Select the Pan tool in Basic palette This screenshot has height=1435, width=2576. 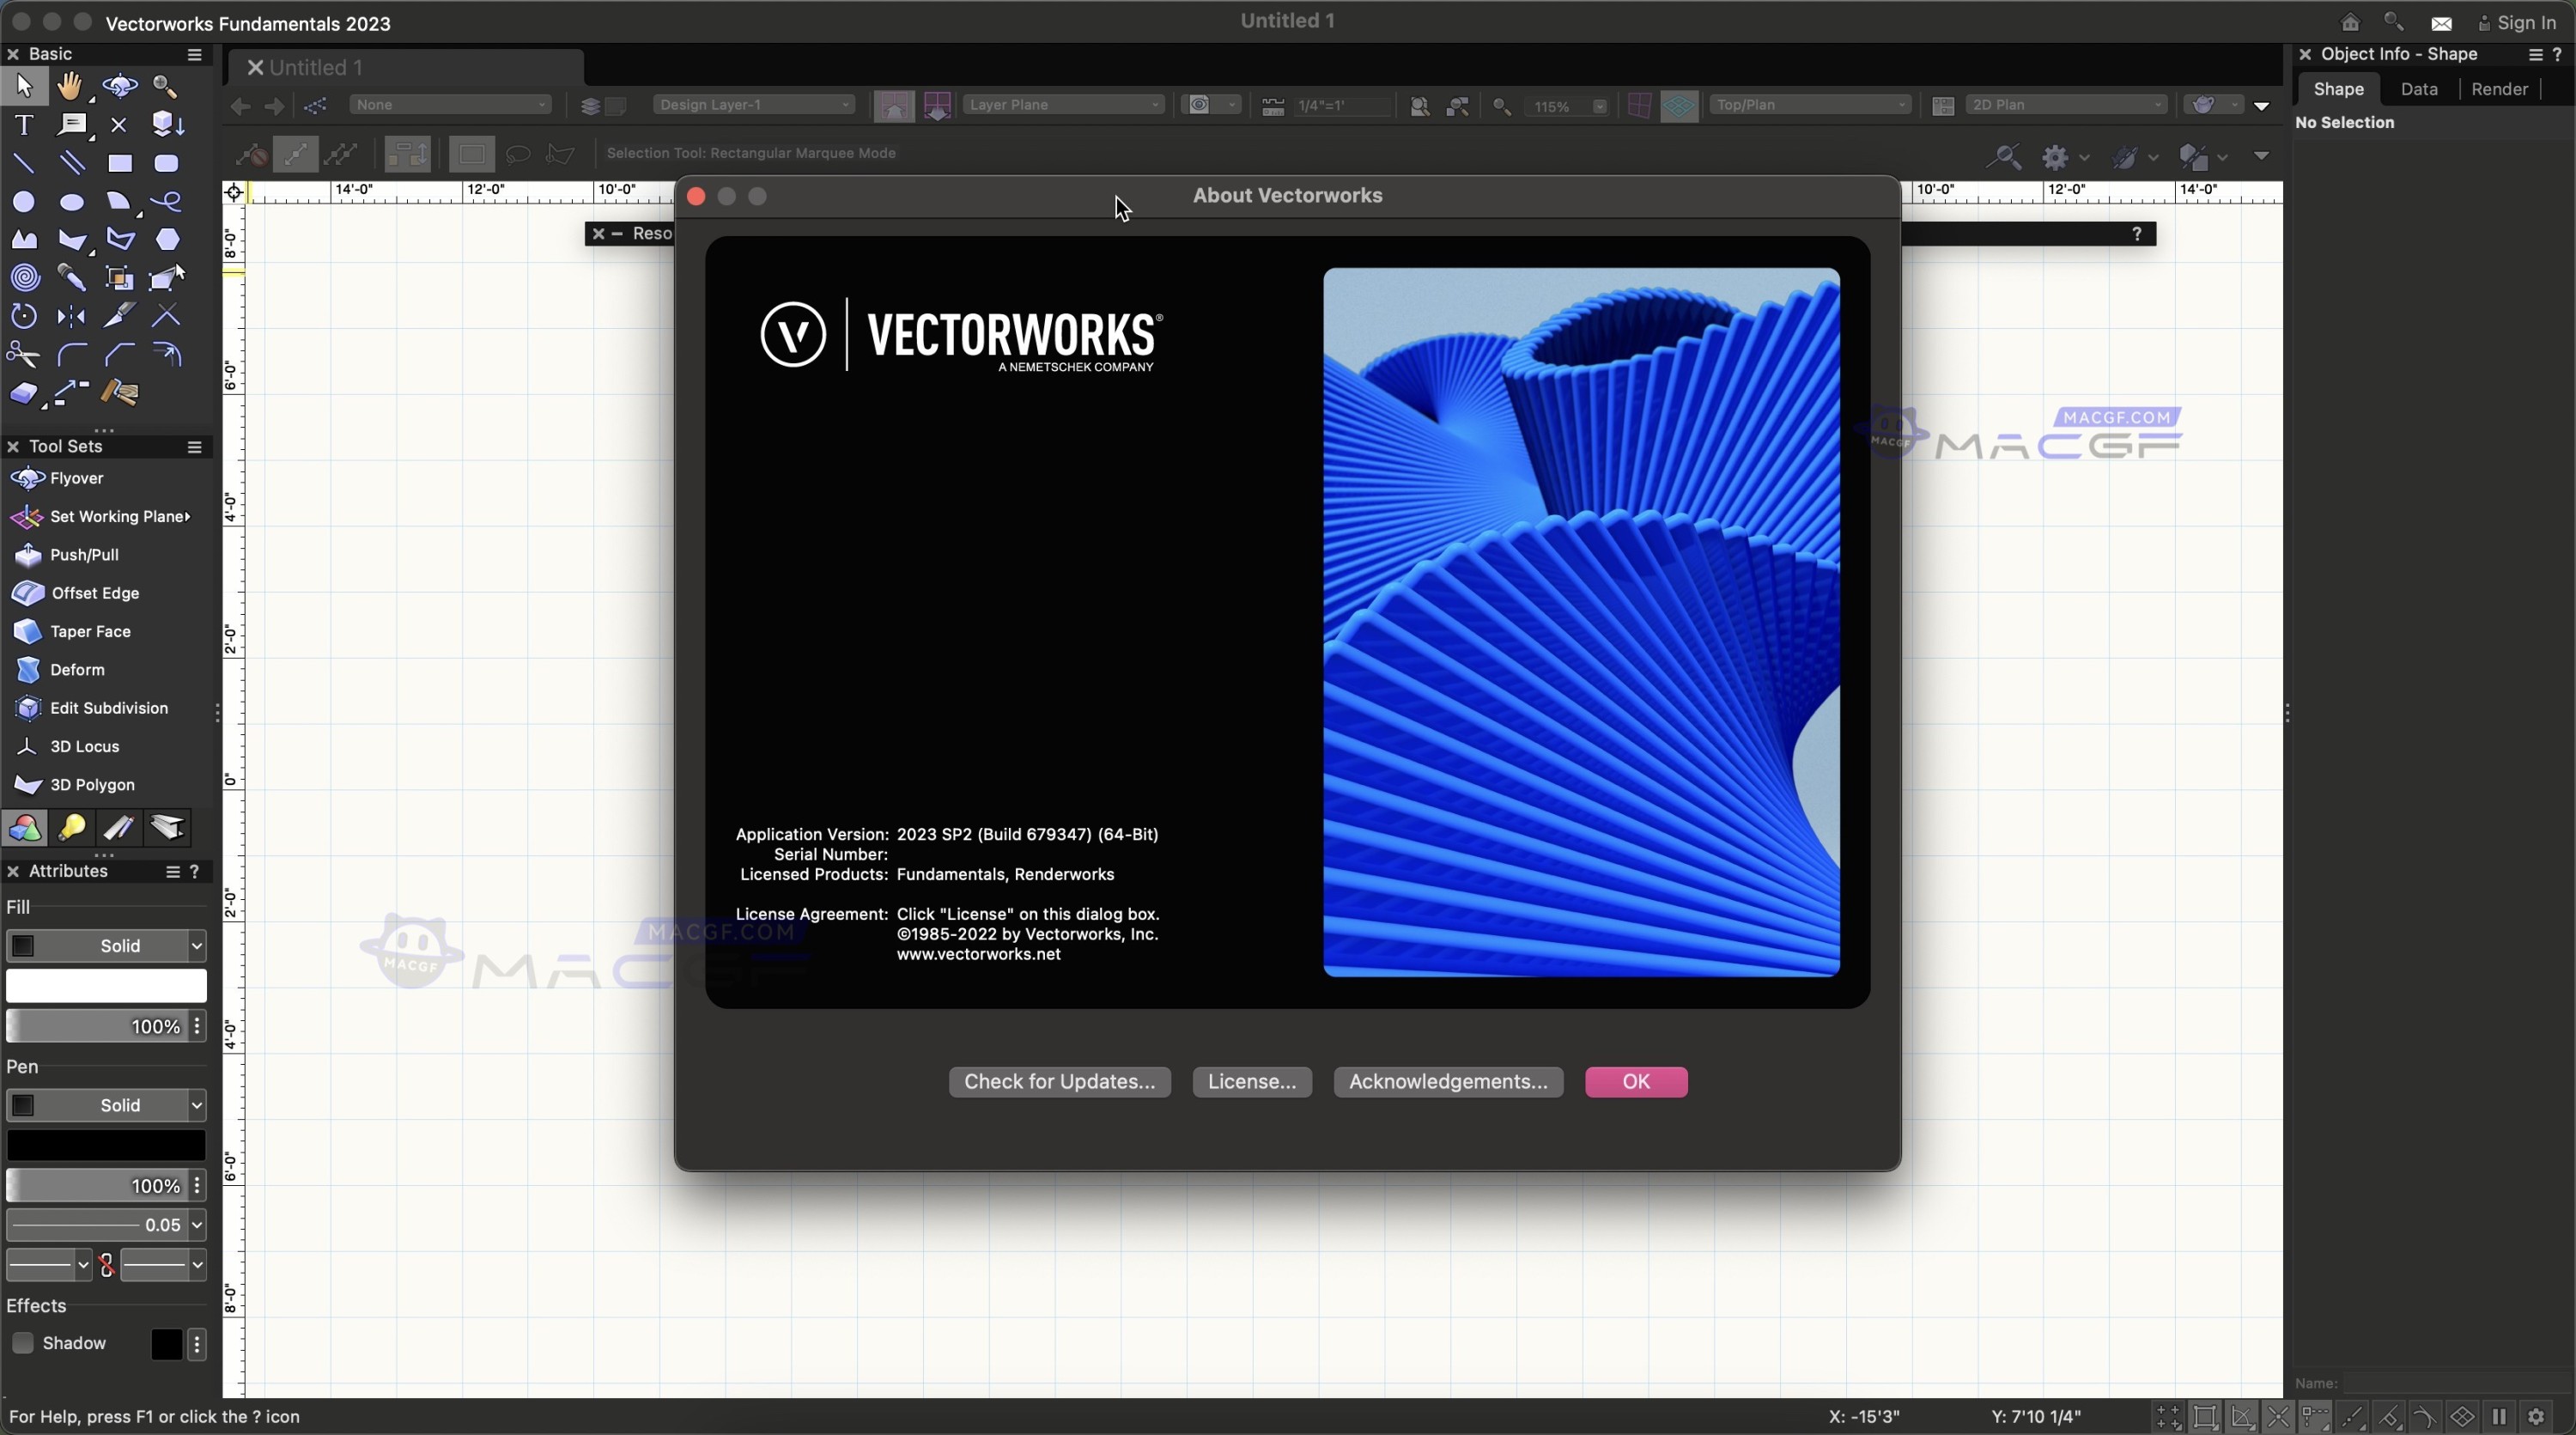(70, 87)
